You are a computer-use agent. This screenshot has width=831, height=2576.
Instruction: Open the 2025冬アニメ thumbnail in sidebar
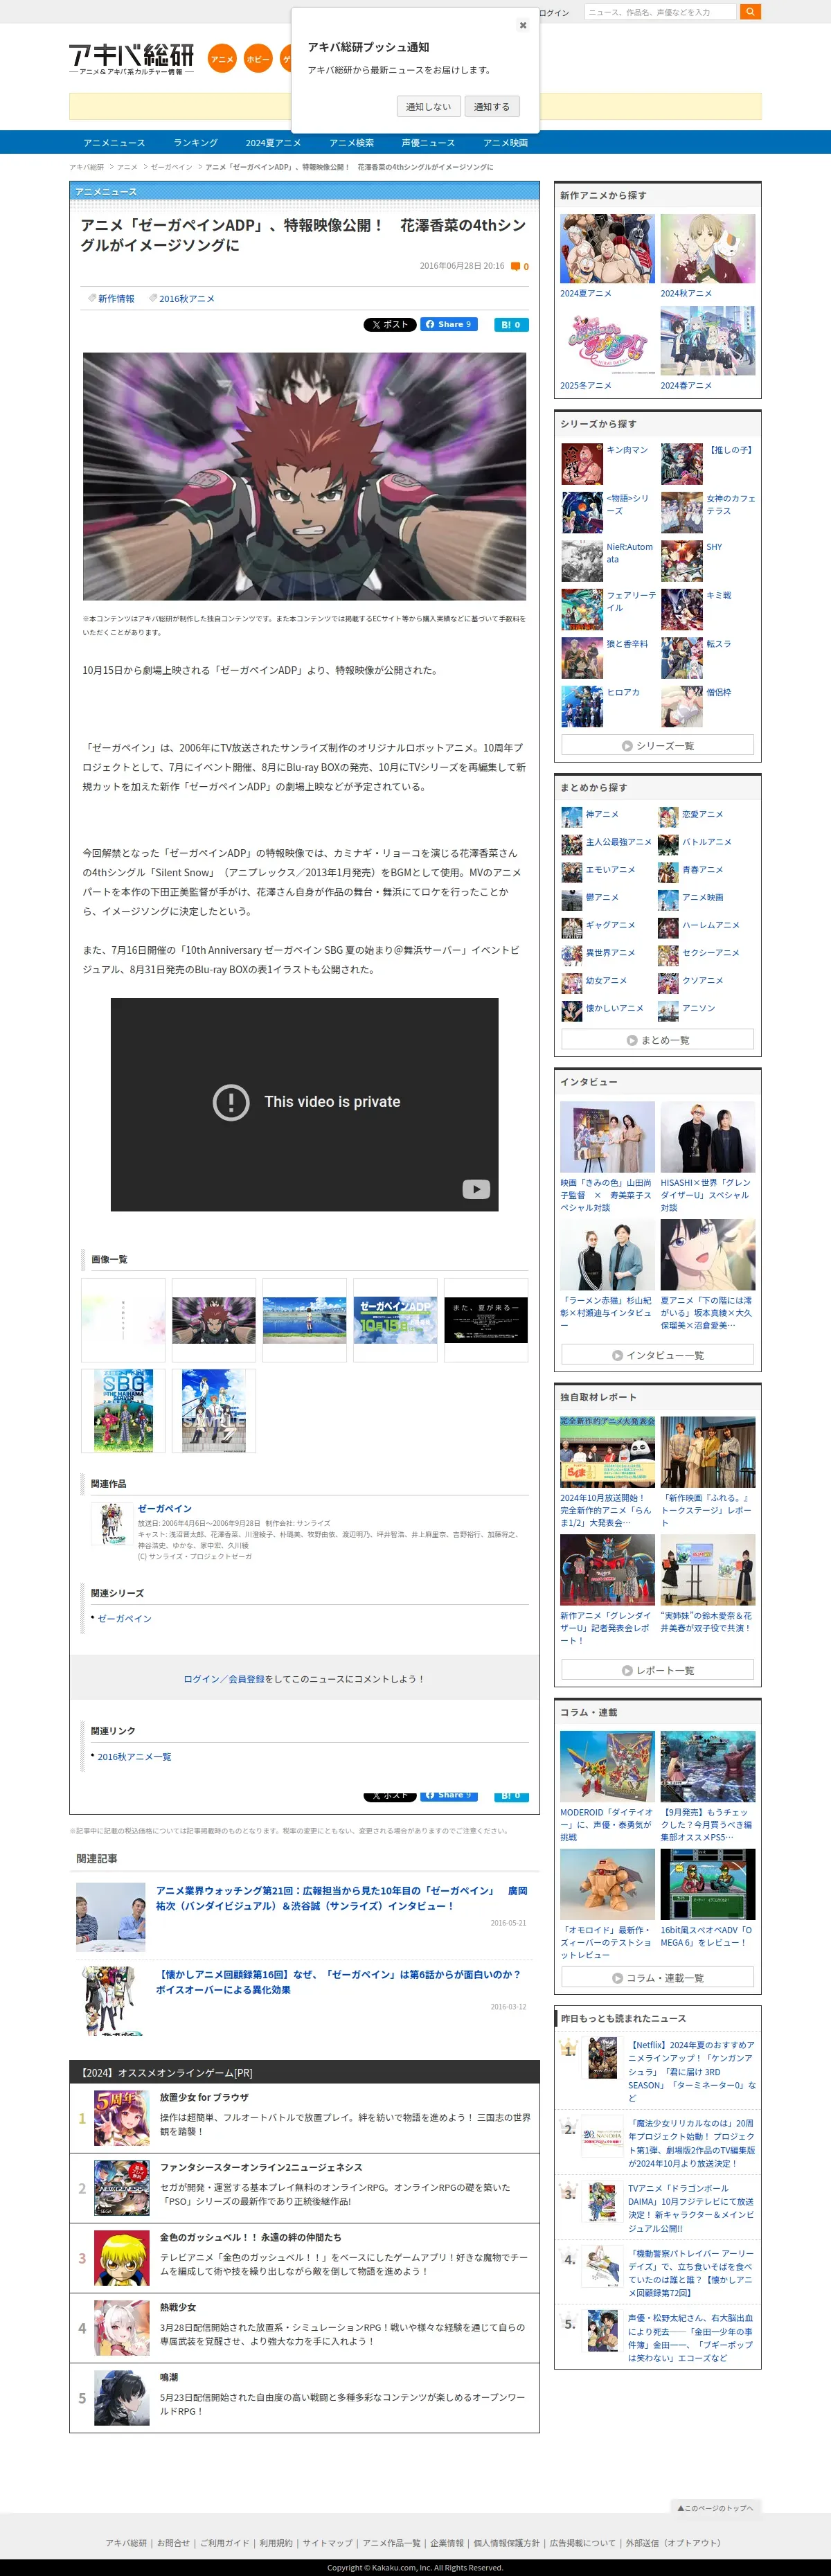pos(607,341)
